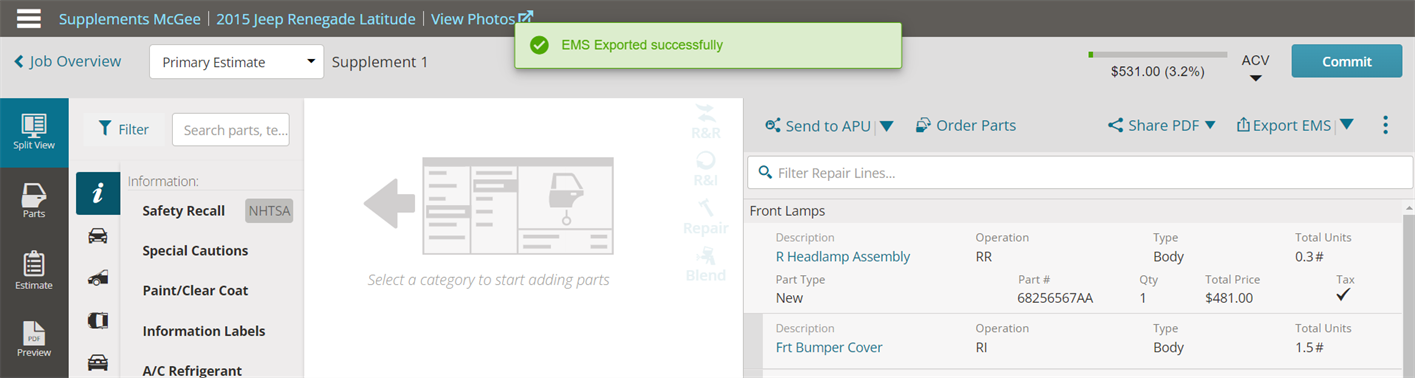Switch to the Parts sidebar tab
Screen dimensions: 1415x378
pyautogui.click(x=34, y=200)
